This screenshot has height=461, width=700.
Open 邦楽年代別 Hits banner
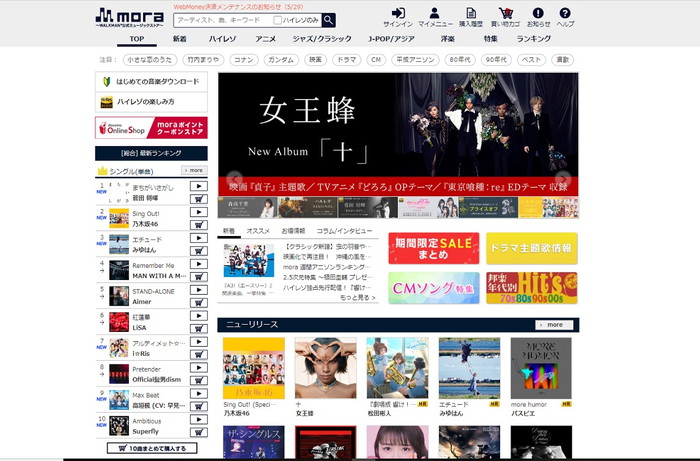(531, 288)
